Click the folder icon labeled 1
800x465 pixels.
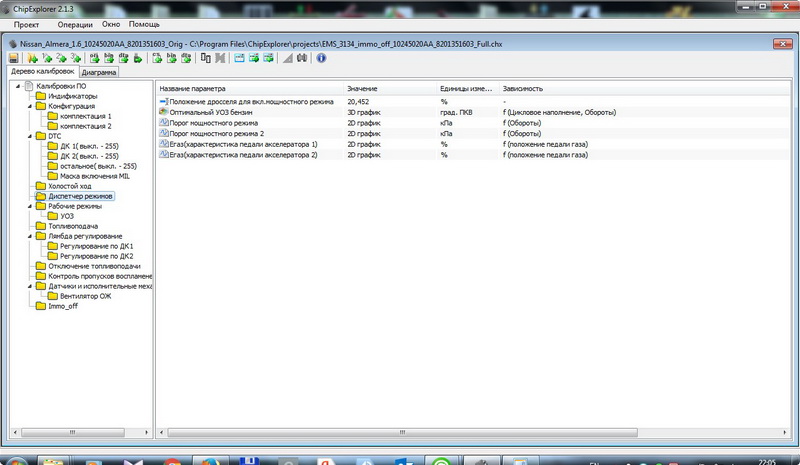[49, 58]
